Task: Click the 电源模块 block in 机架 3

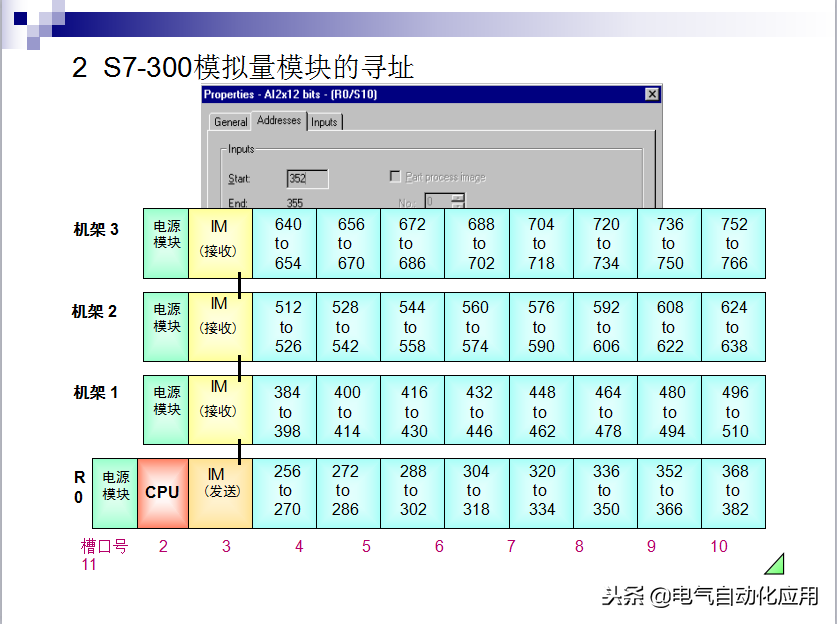Action: 166,243
